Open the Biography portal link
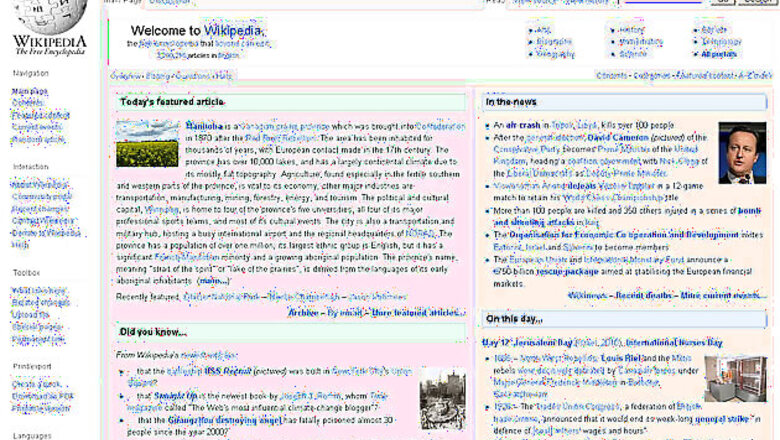The width and height of the screenshot is (780, 440). click(554, 42)
